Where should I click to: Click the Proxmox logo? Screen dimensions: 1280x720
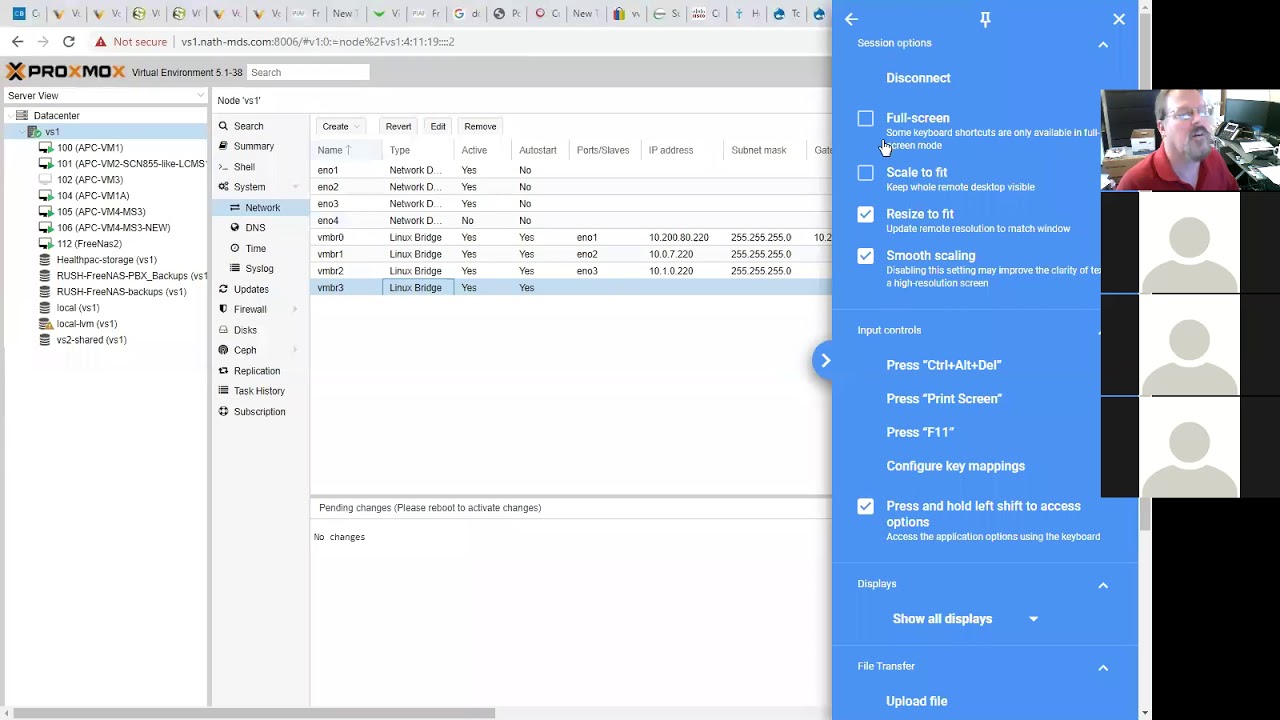(66, 72)
